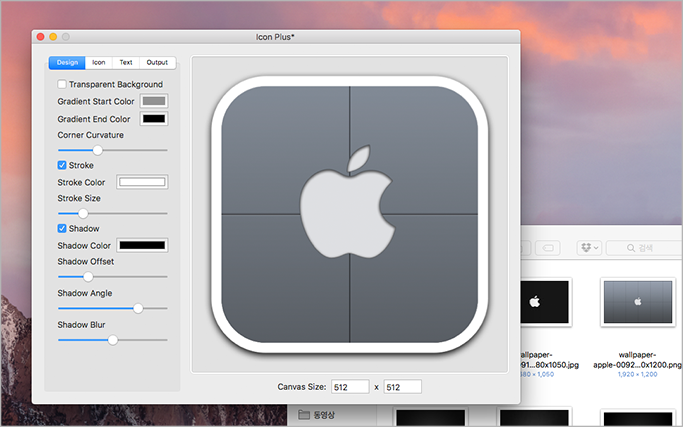The height and width of the screenshot is (427, 683).
Task: Enable the Transparent Background checkbox
Action: point(62,84)
